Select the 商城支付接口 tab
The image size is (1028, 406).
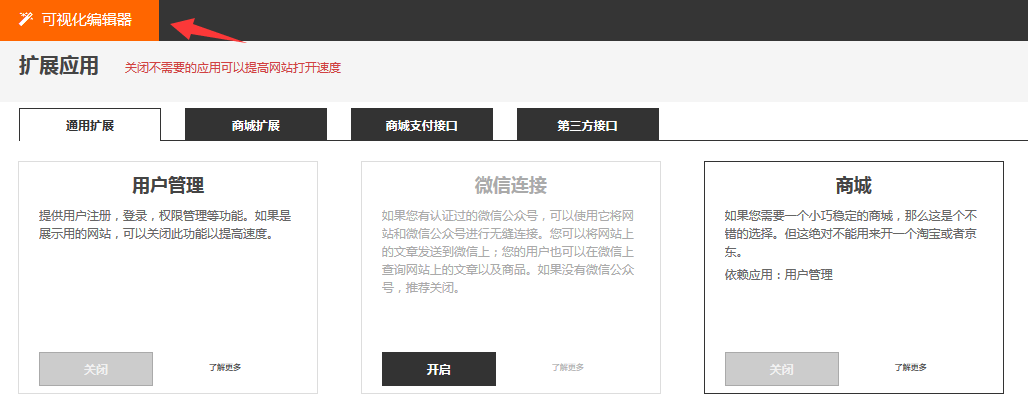pos(421,126)
